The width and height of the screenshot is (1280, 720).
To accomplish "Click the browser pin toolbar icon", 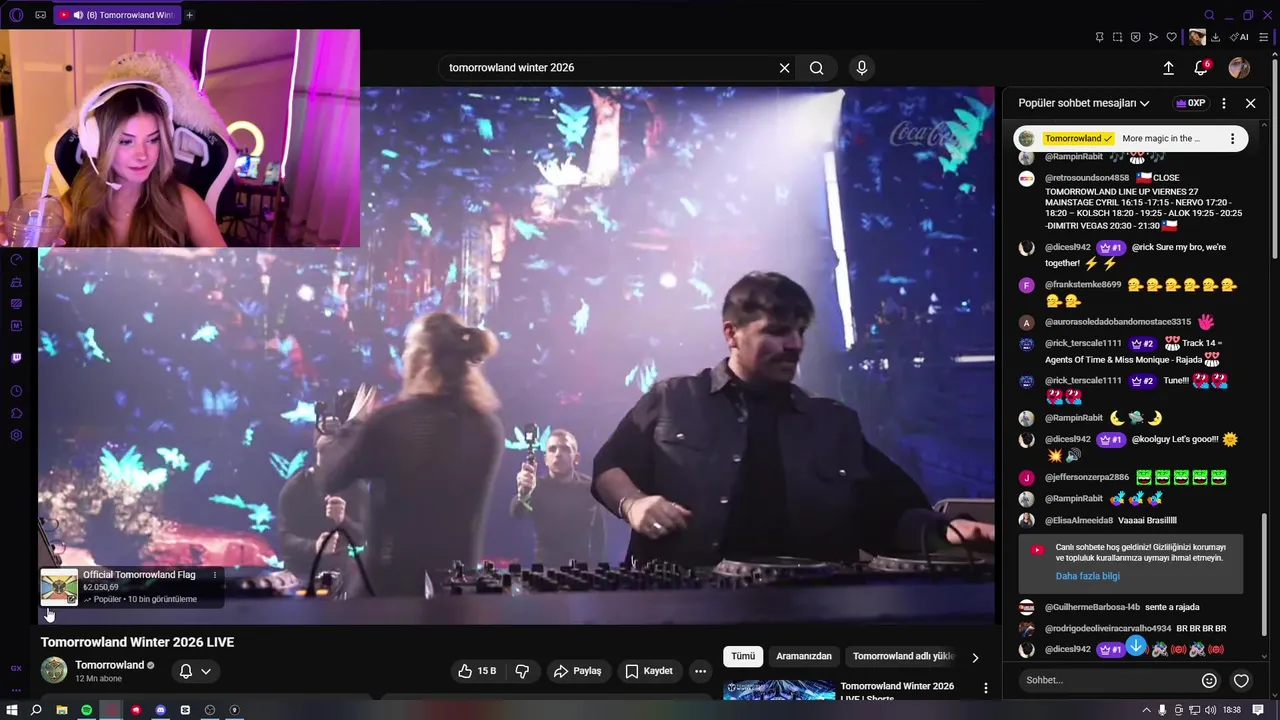I will [x=1099, y=37].
